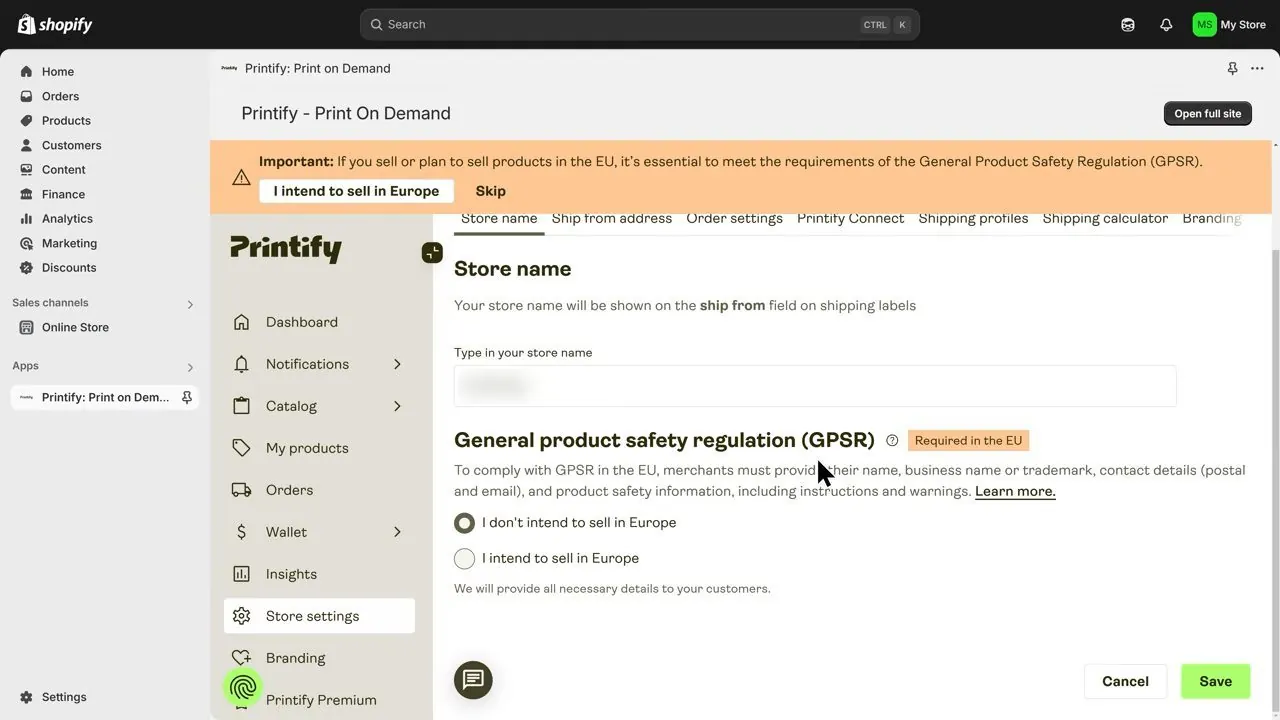Click the MS account avatar
The width and height of the screenshot is (1280, 720).
[x=1204, y=25]
